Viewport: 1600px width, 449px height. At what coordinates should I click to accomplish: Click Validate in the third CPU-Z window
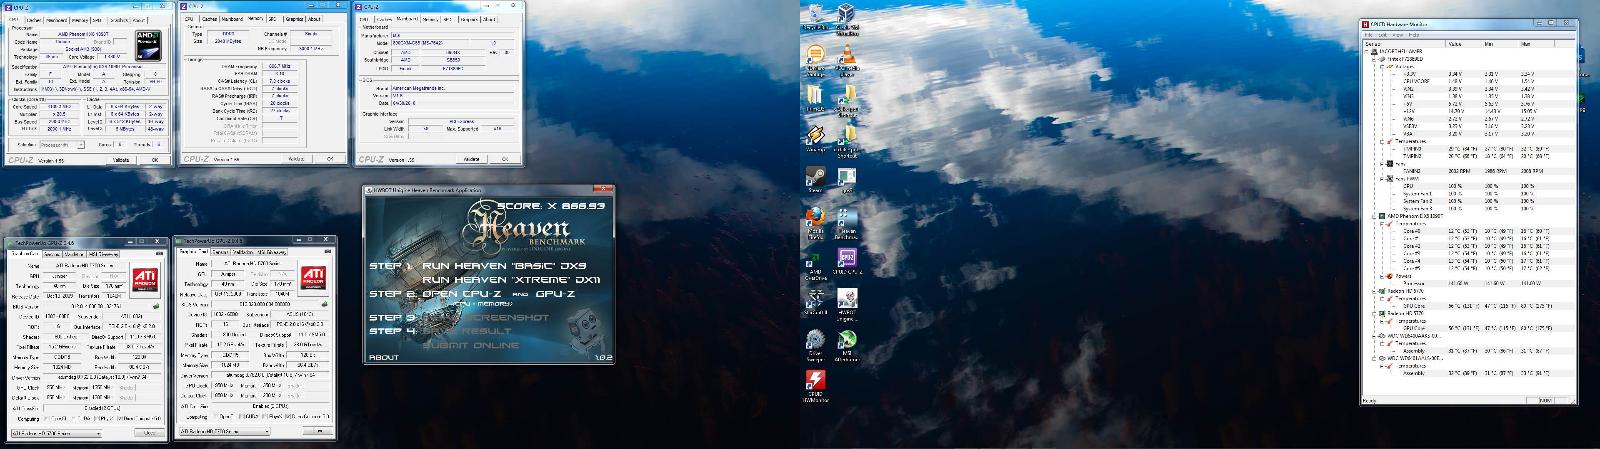[x=471, y=159]
